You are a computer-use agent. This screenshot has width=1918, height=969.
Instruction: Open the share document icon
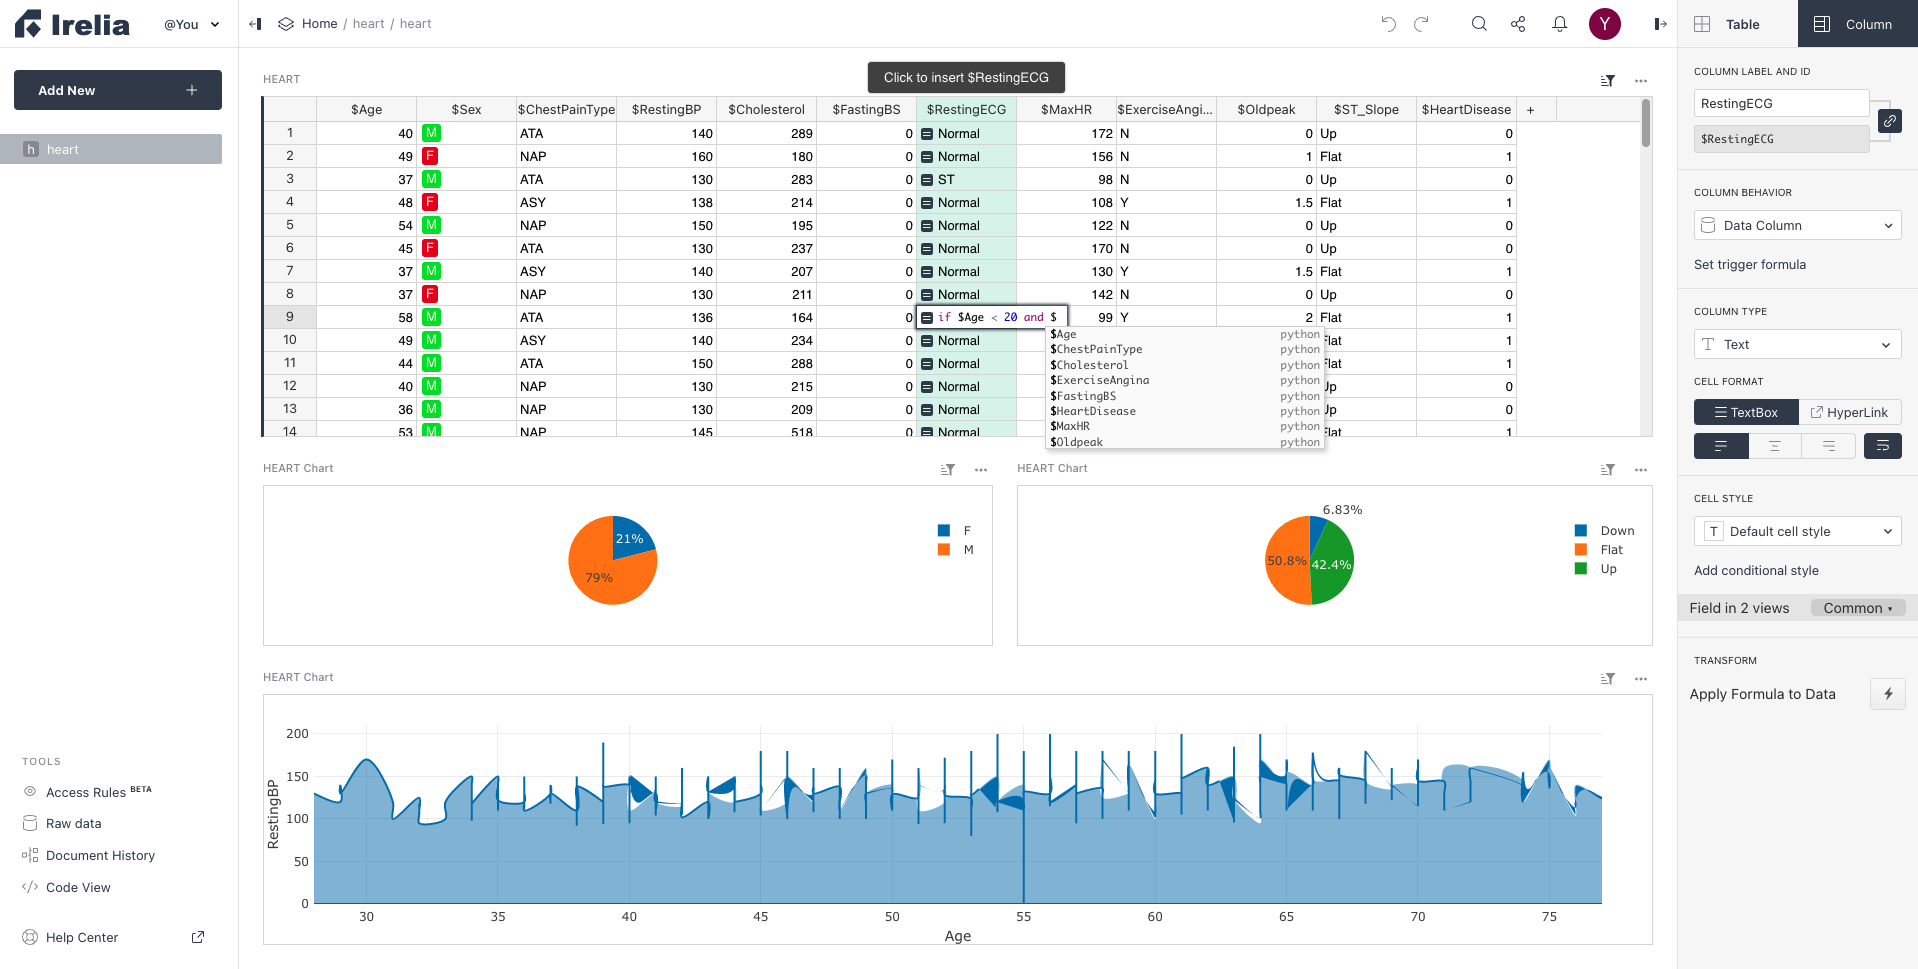(1518, 24)
